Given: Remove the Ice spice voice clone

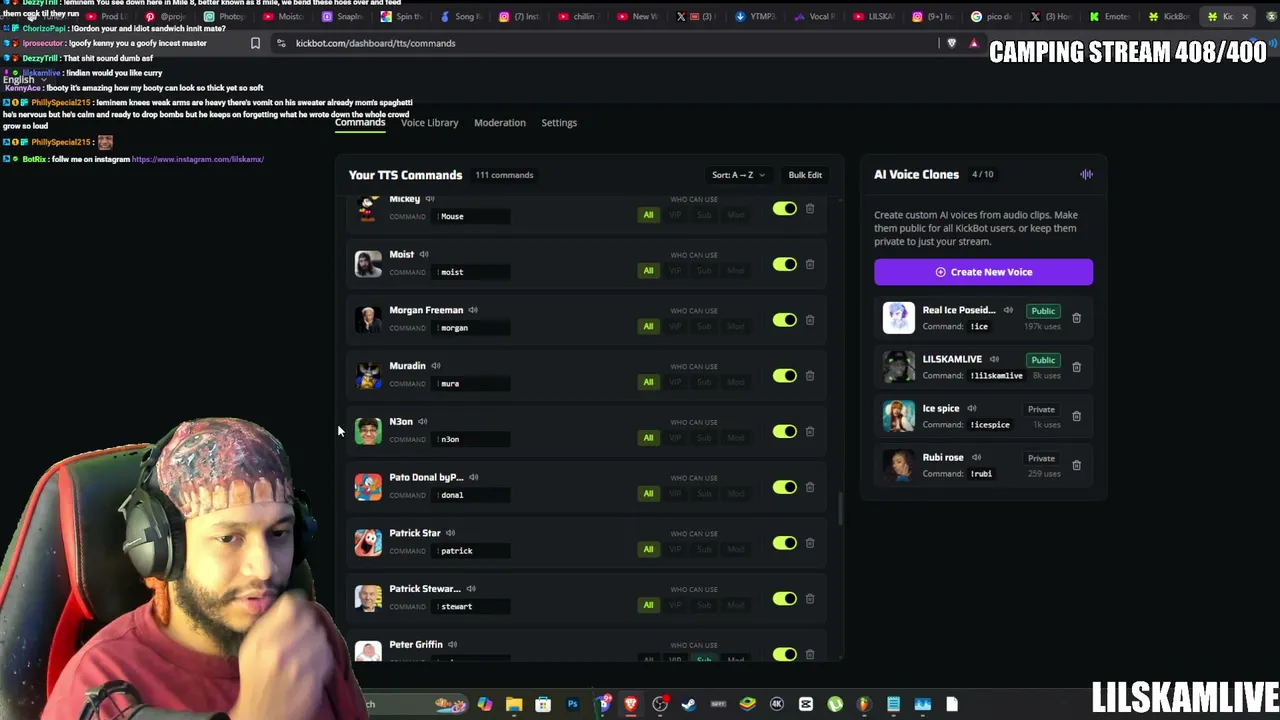Looking at the screenshot, I should tap(1076, 416).
